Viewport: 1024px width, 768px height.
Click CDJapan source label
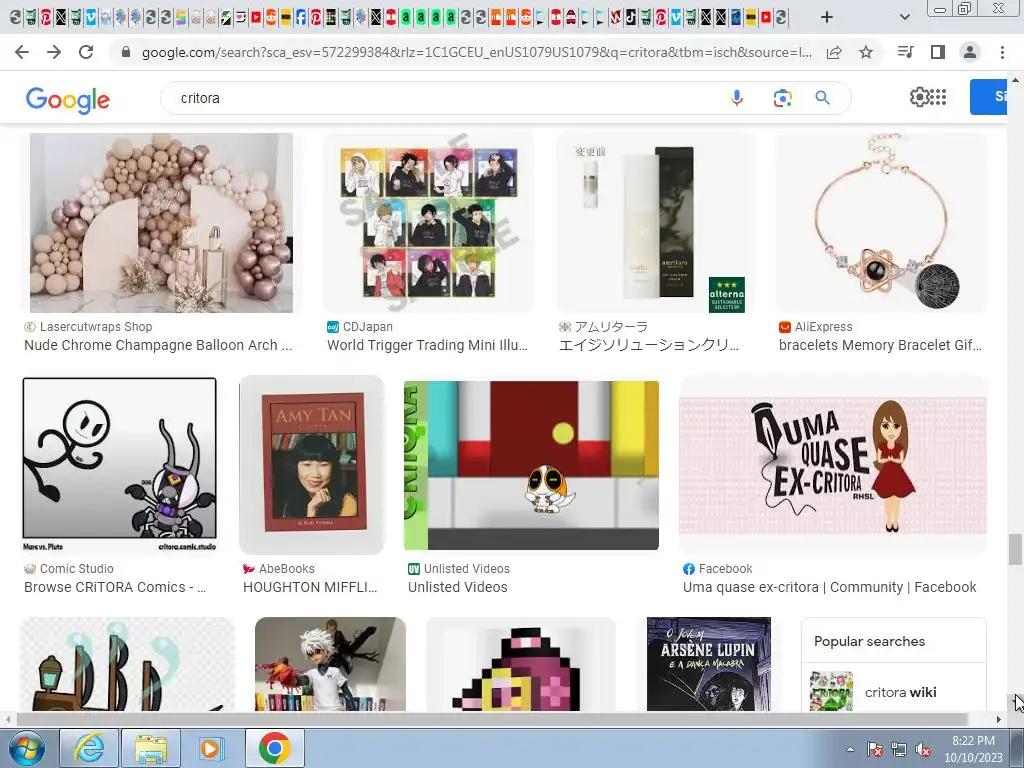pyautogui.click(x=368, y=327)
